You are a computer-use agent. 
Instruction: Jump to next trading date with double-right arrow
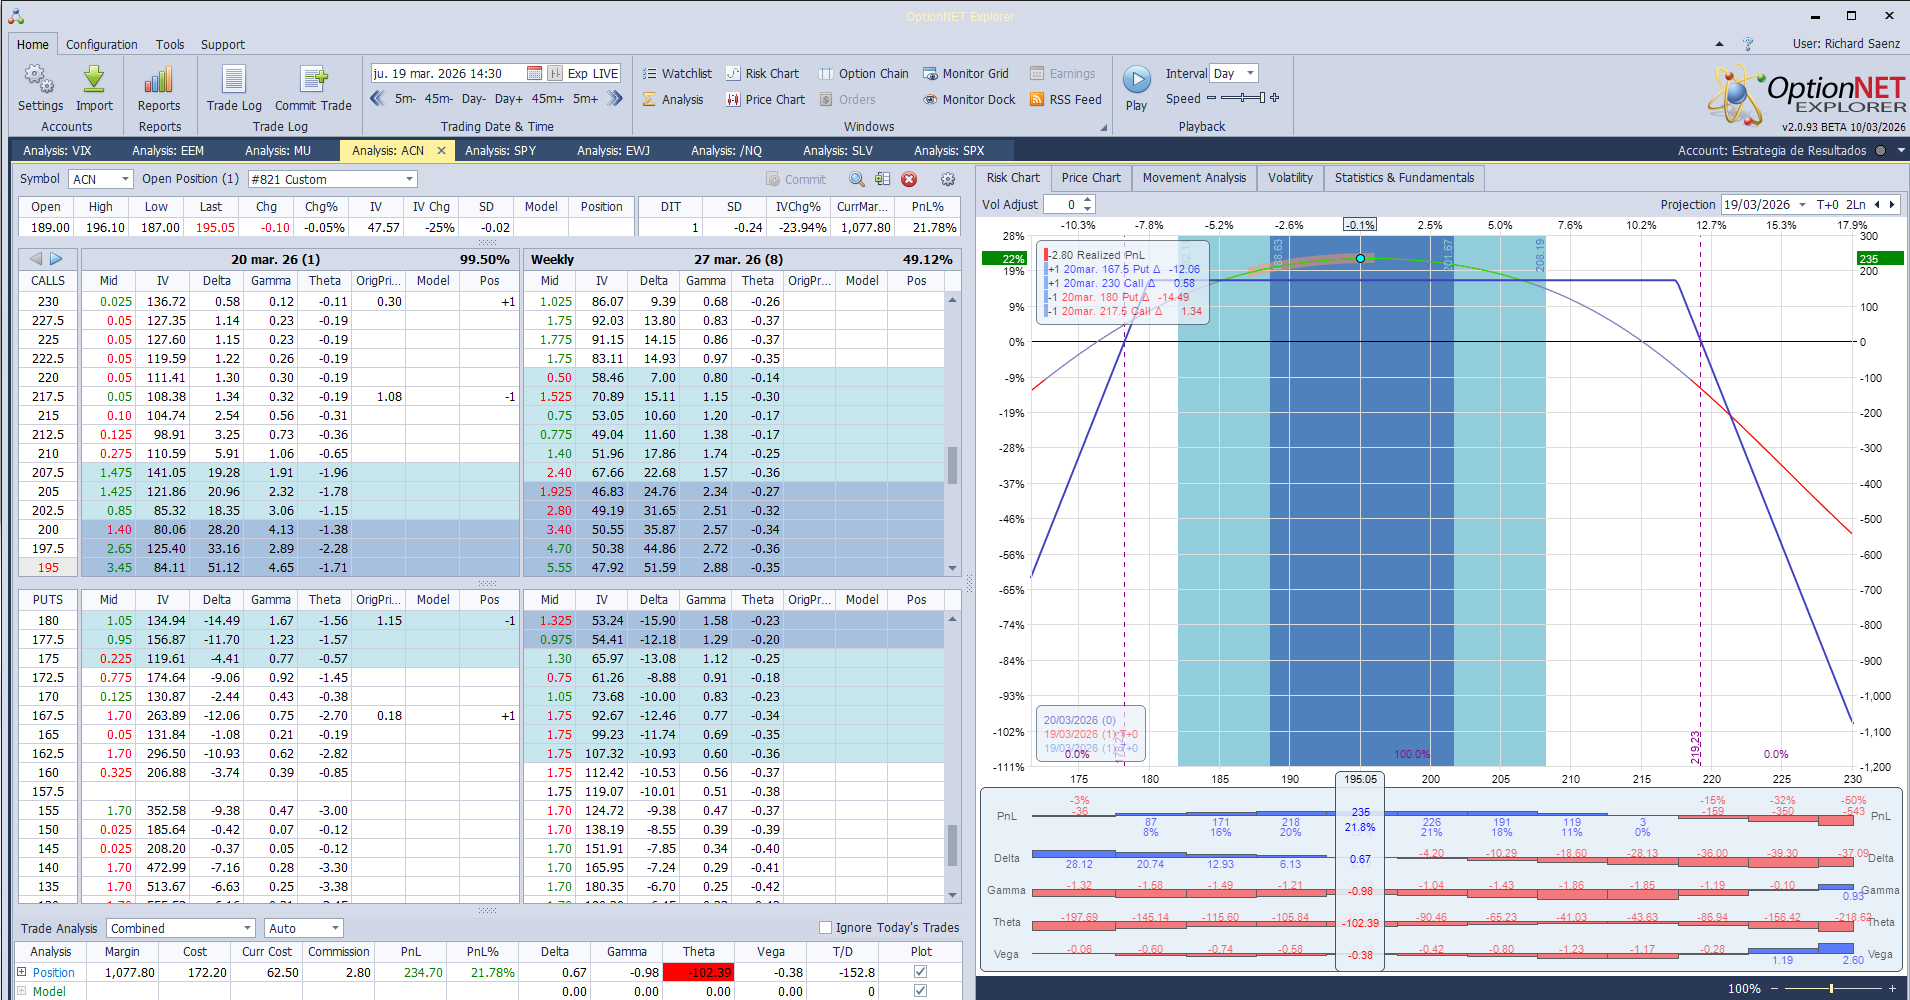615,98
